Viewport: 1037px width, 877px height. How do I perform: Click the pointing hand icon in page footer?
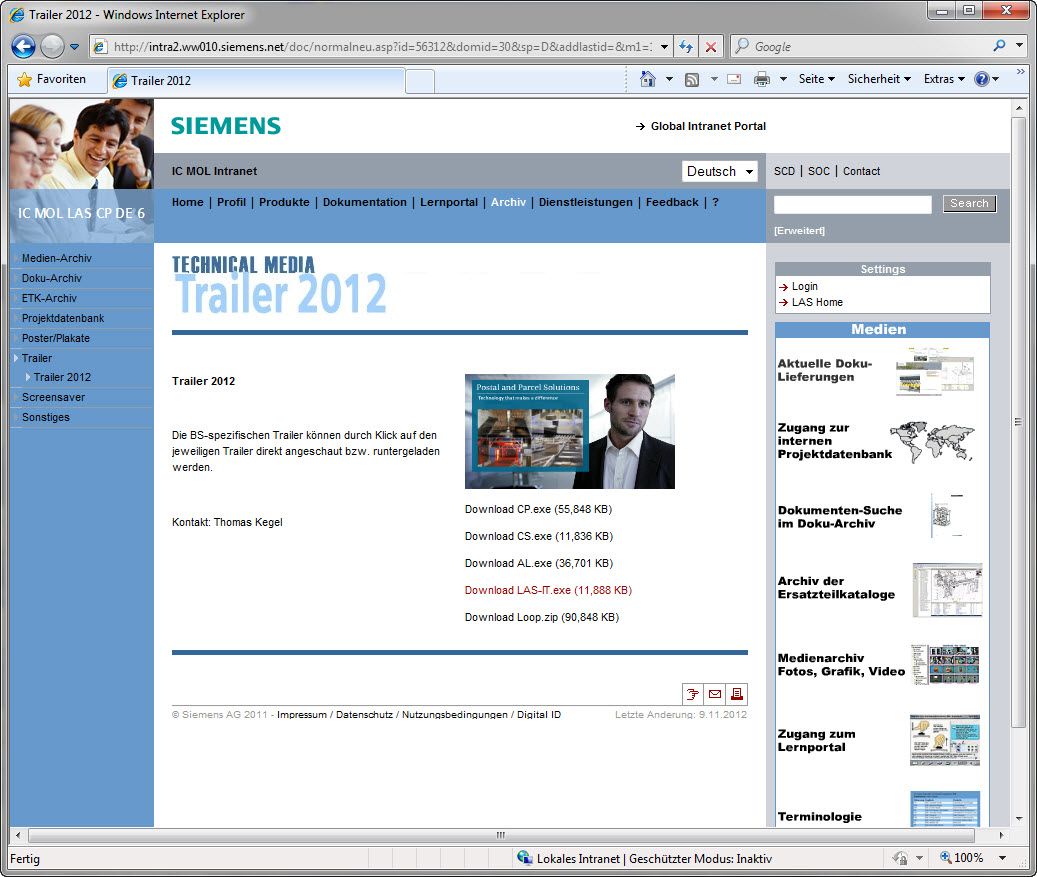692,694
